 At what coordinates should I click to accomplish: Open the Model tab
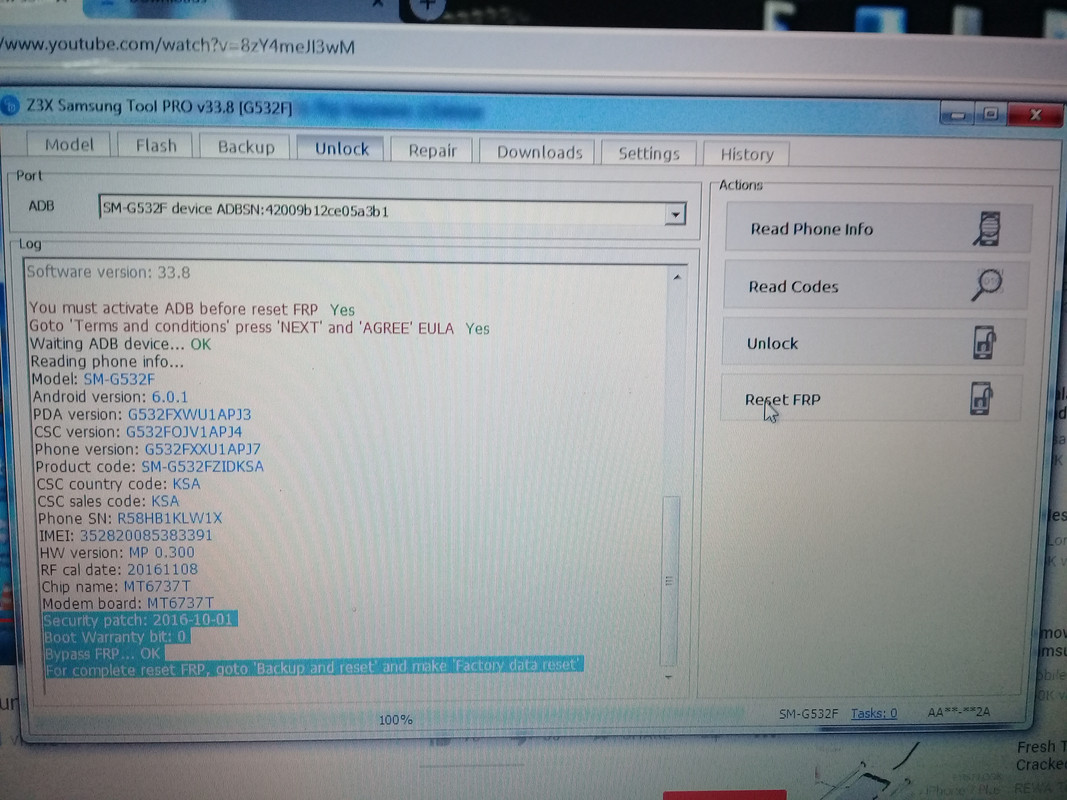point(69,145)
